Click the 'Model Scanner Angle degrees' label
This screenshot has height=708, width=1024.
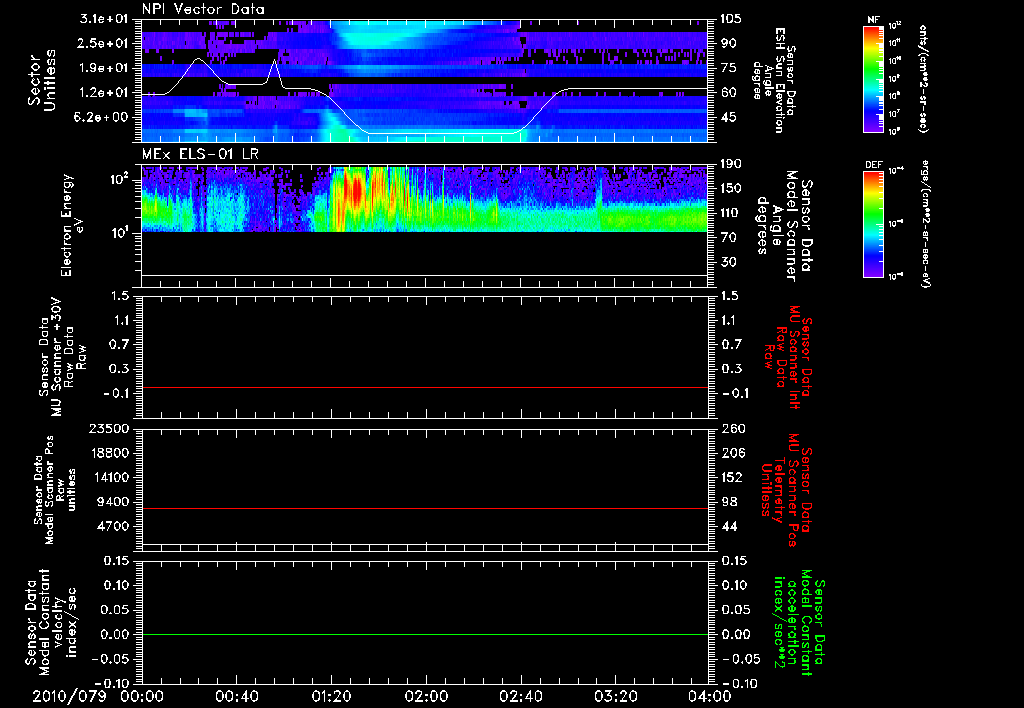pyautogui.click(x=786, y=225)
